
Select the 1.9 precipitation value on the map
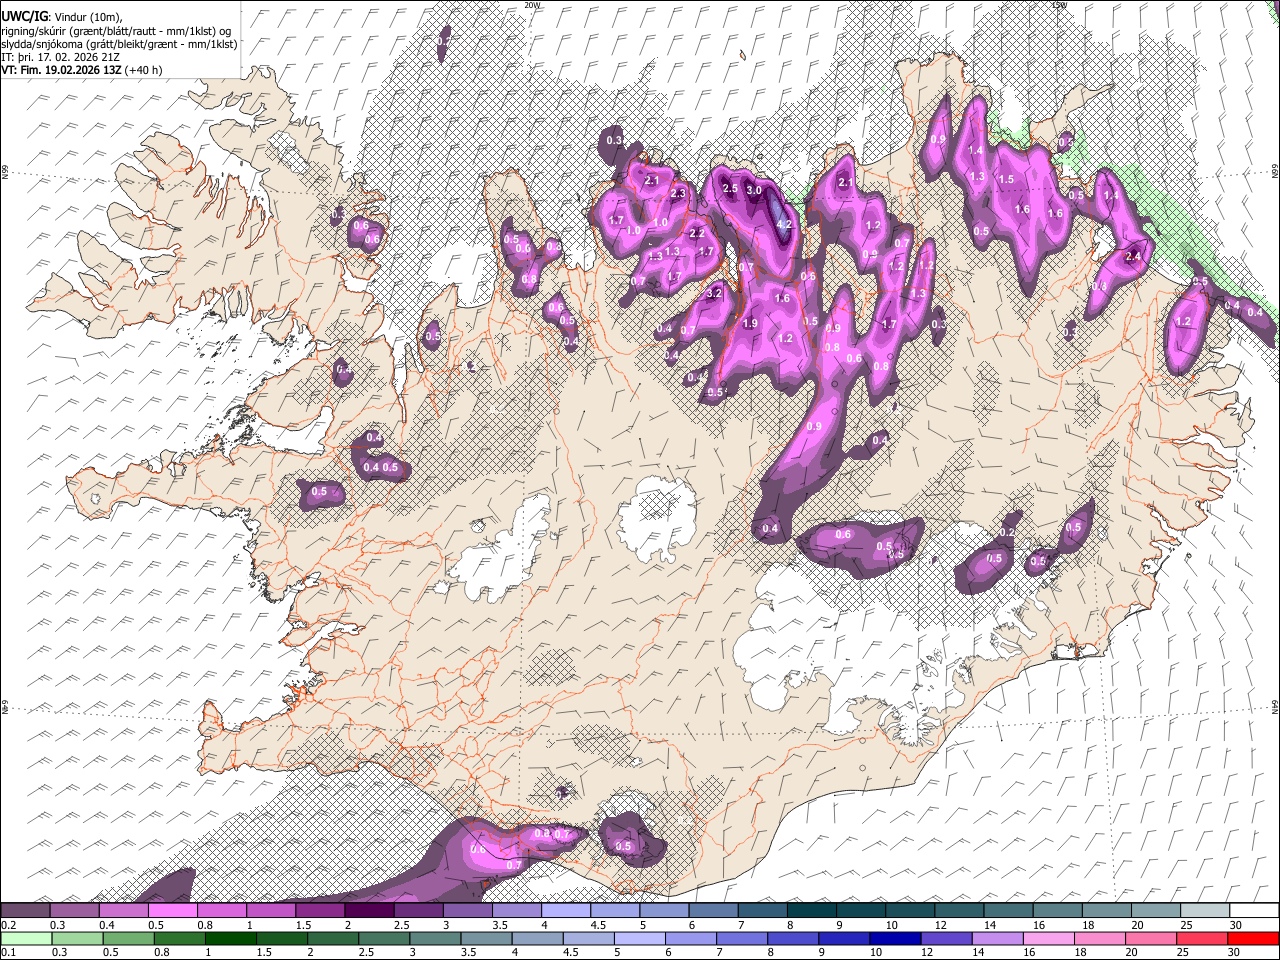pos(750,324)
